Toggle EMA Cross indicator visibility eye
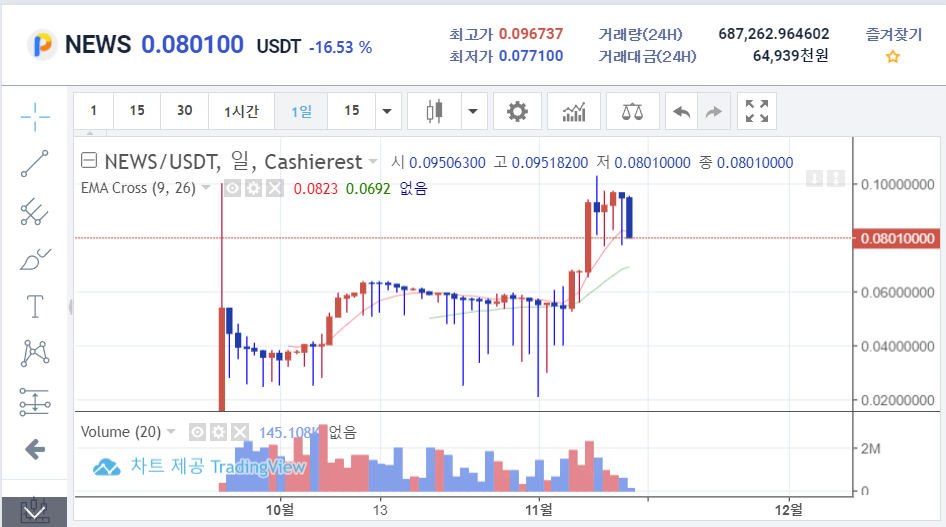Viewport: 946px width, 527px height. click(x=232, y=189)
